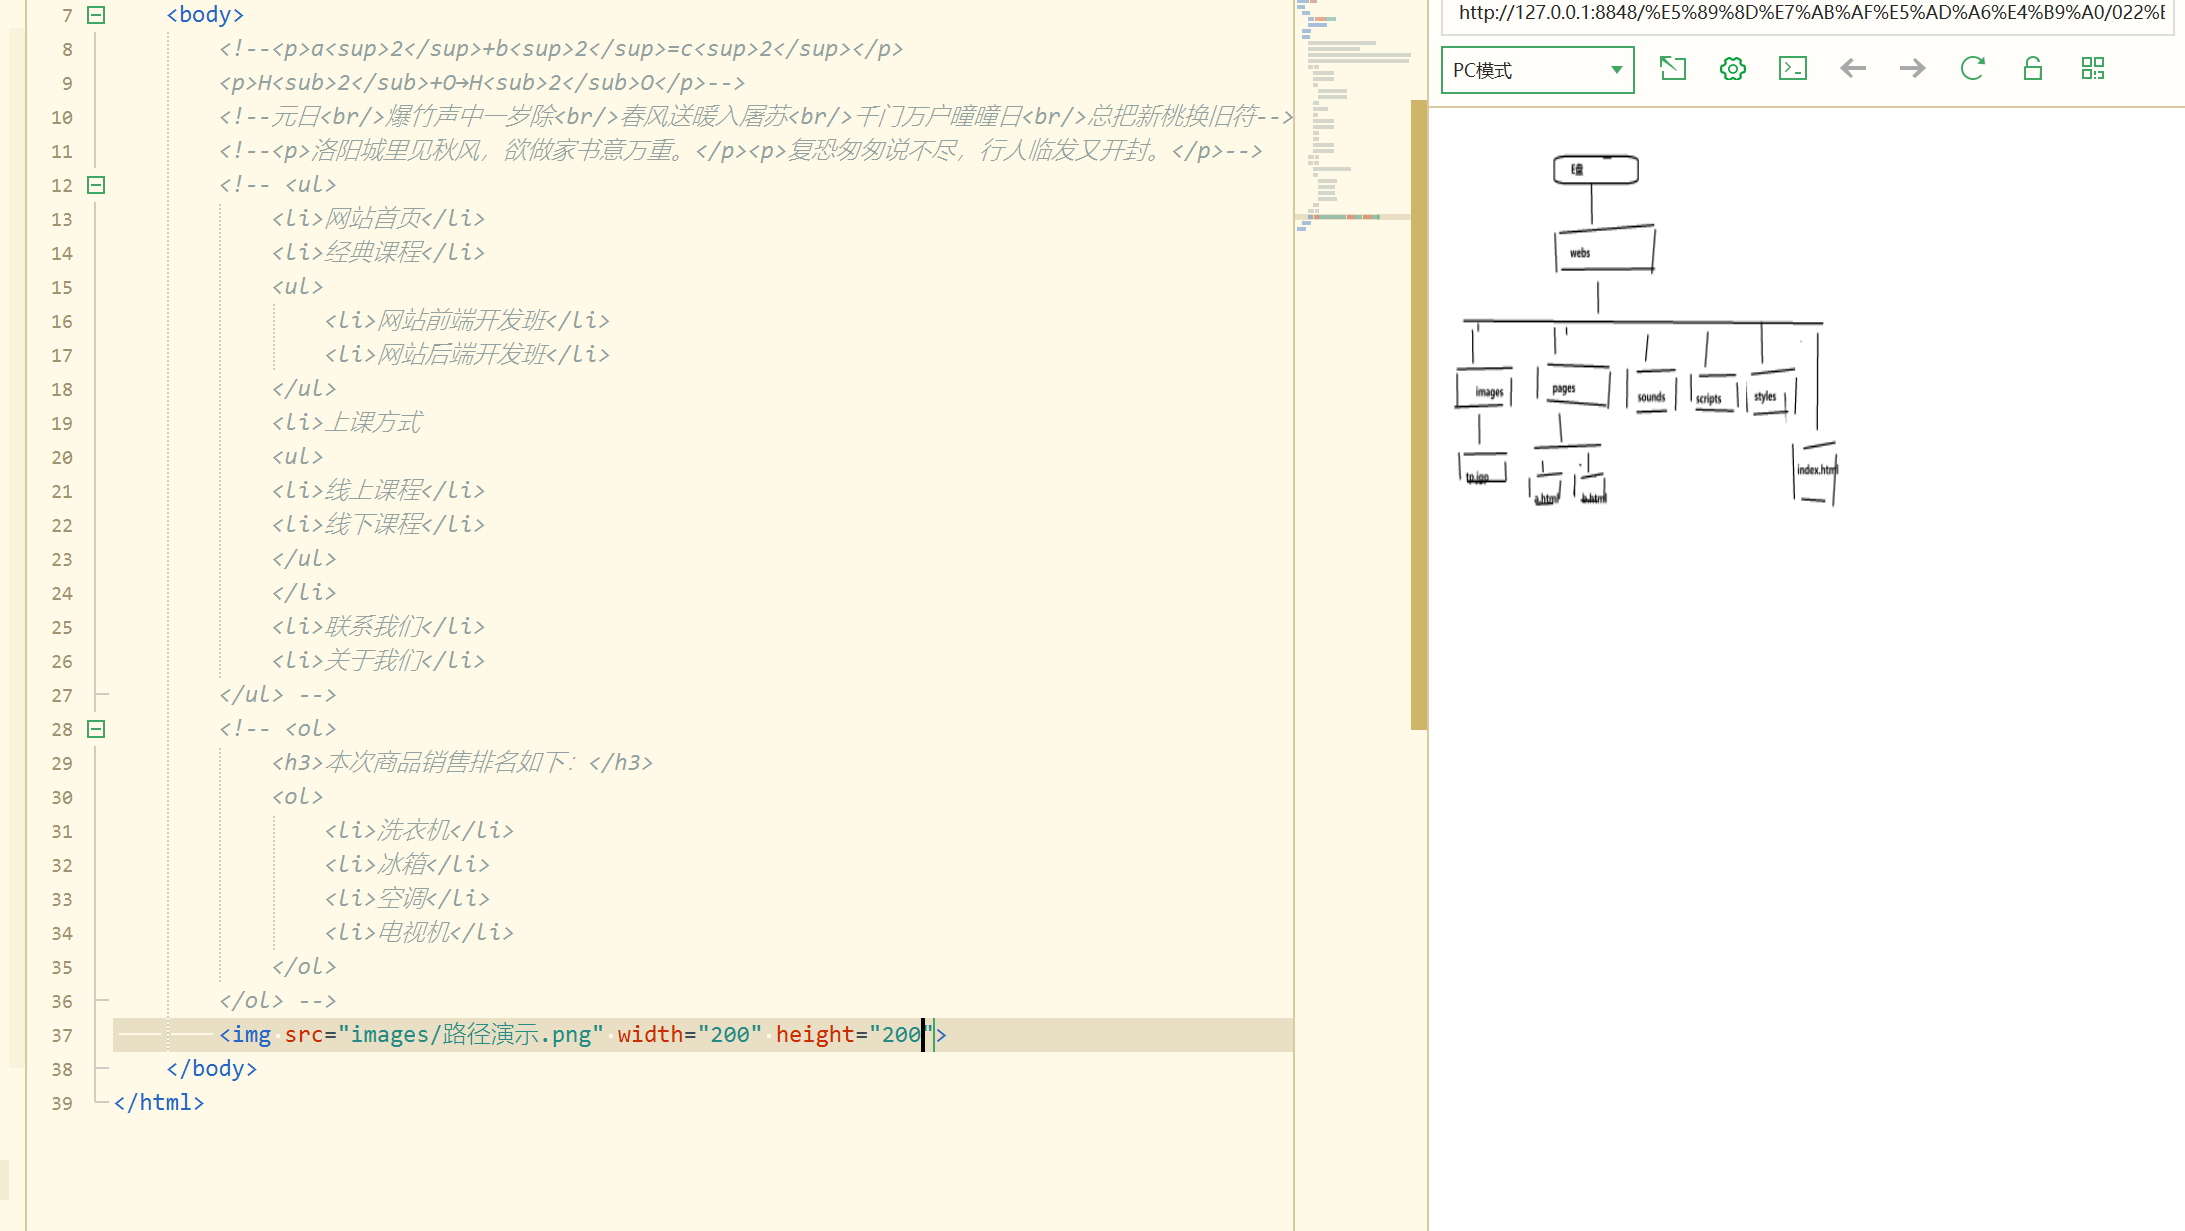The height and width of the screenshot is (1231, 2185).
Task: Click line number 37 in gutter
Action: [62, 1036]
